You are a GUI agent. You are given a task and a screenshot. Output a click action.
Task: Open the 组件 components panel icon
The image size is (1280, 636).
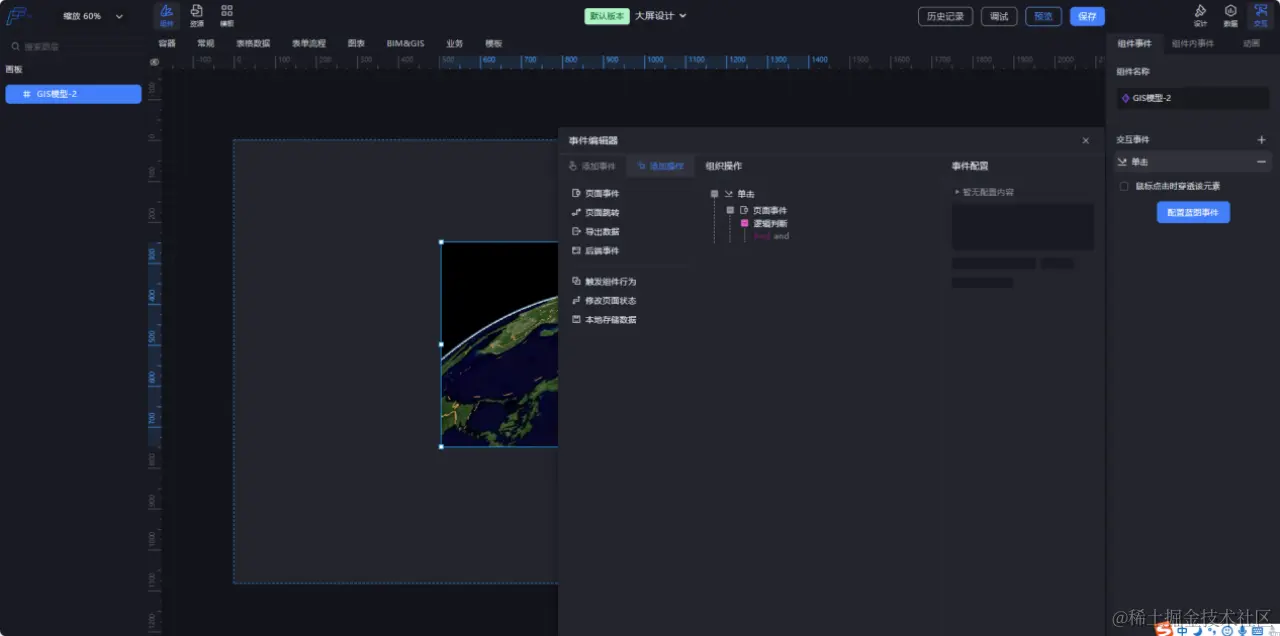pyautogui.click(x=167, y=14)
